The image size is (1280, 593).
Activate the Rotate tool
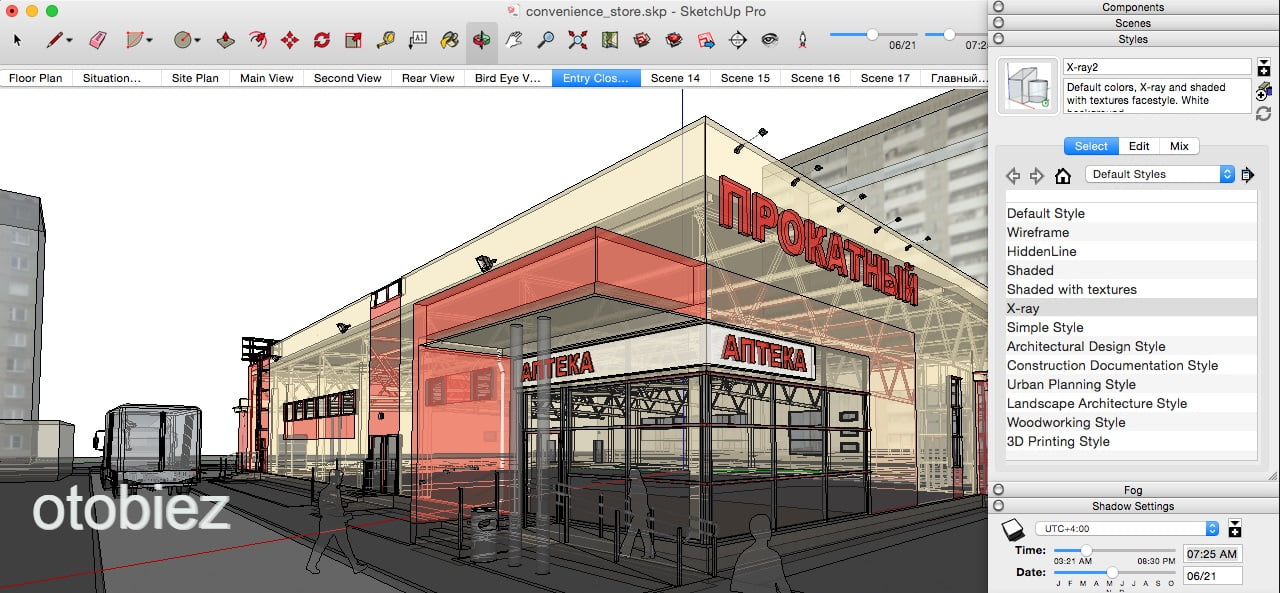tap(322, 40)
